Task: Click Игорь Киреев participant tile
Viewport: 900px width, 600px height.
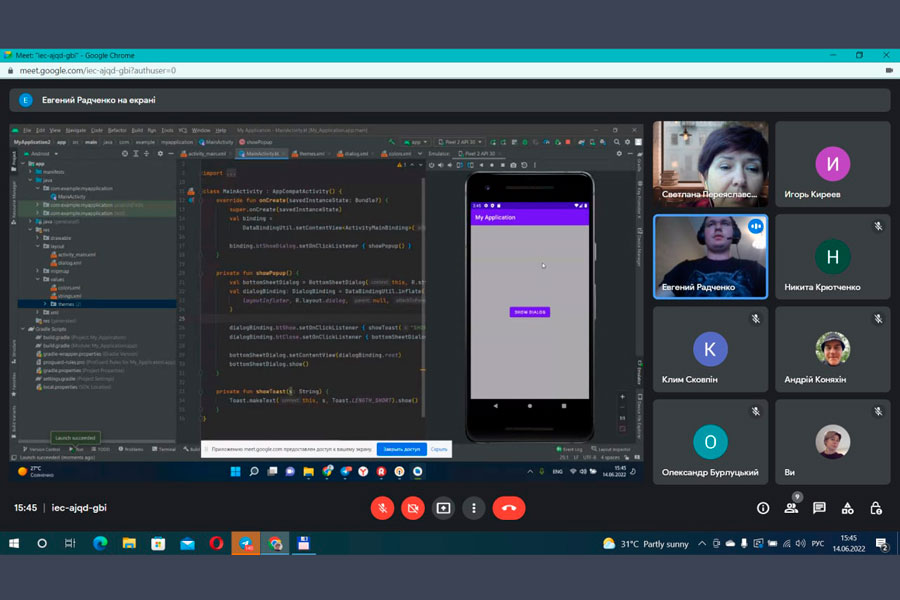Action: click(832, 164)
